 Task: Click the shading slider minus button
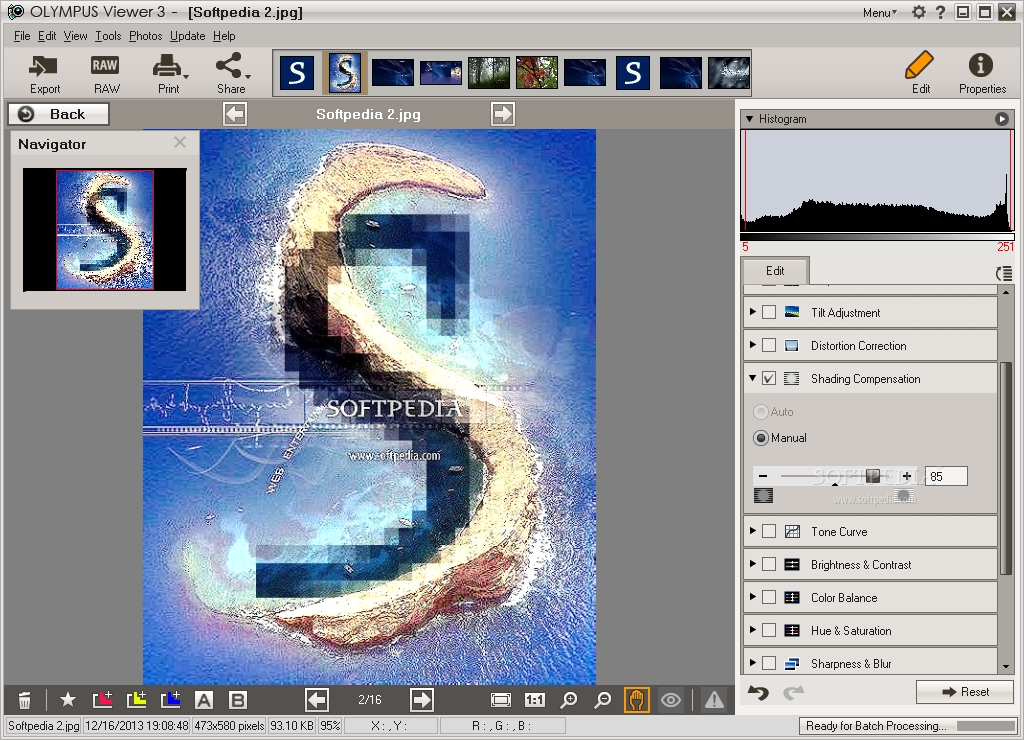tap(763, 476)
